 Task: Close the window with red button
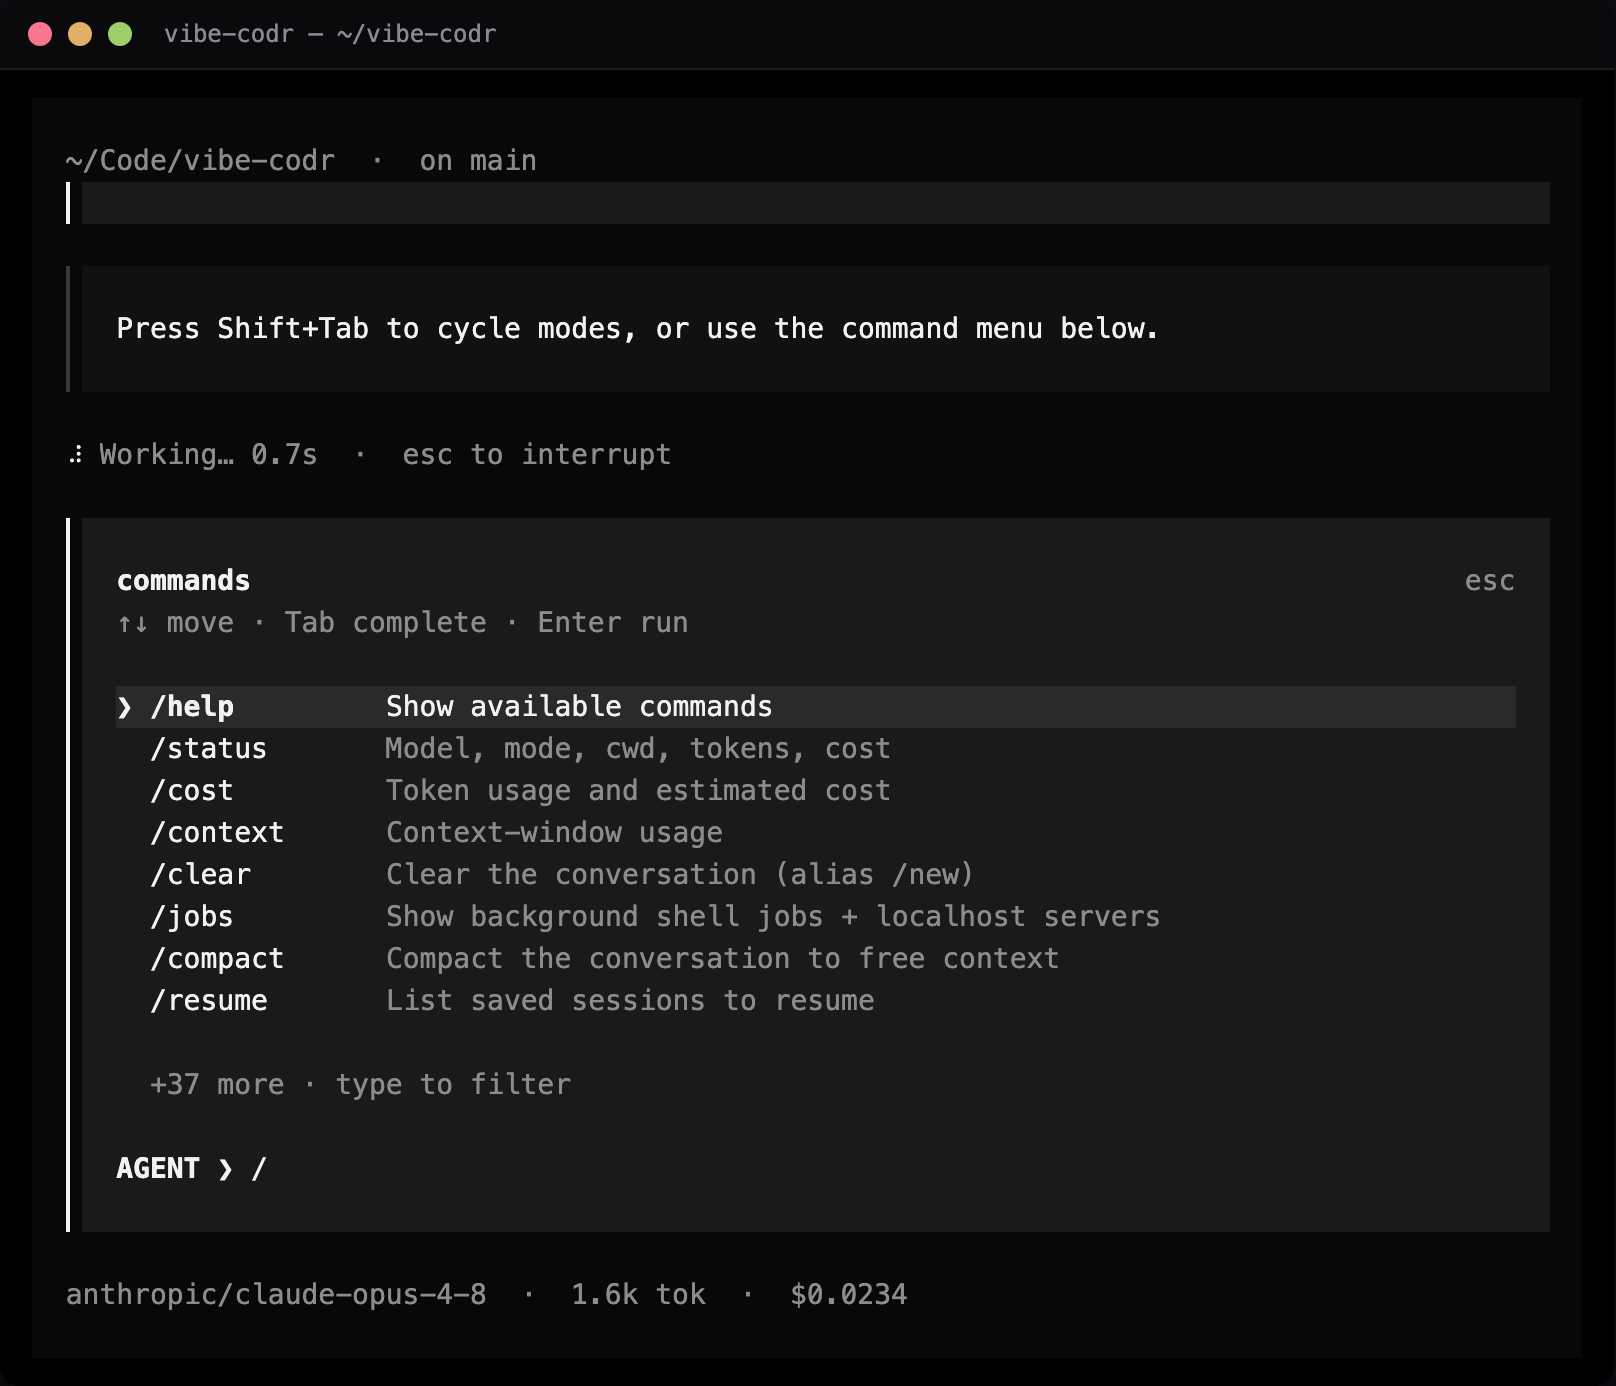coord(40,34)
